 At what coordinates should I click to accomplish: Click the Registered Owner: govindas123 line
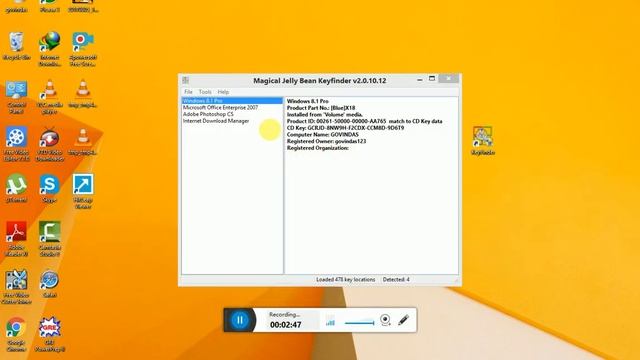[326, 141]
